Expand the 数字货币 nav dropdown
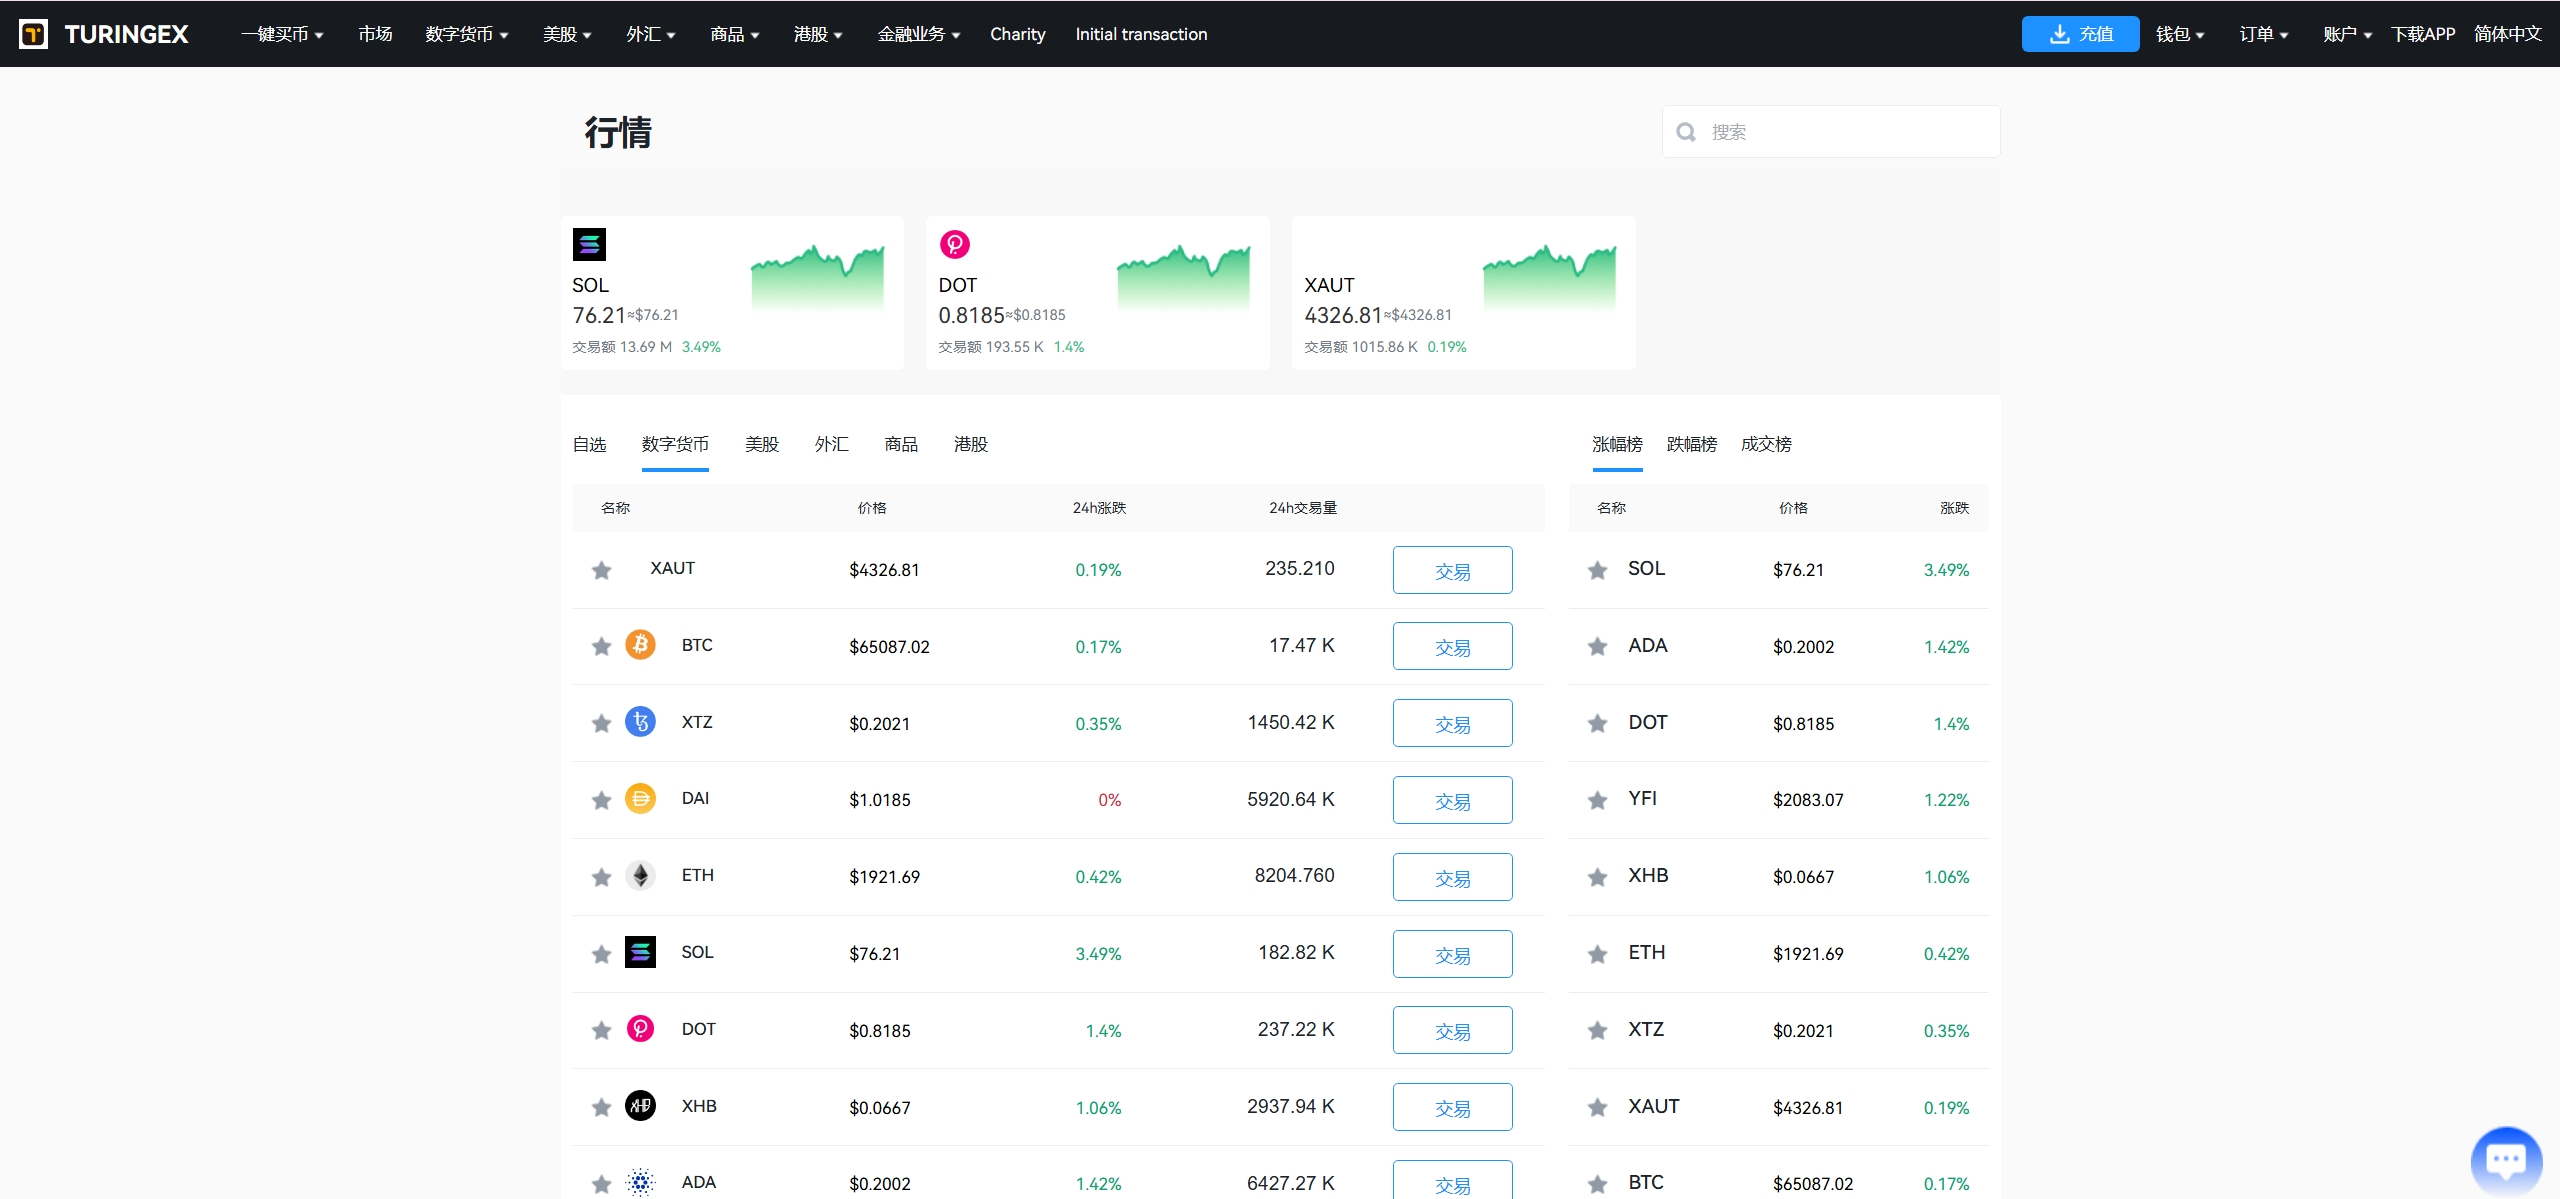The width and height of the screenshot is (2560, 1199). point(467,34)
